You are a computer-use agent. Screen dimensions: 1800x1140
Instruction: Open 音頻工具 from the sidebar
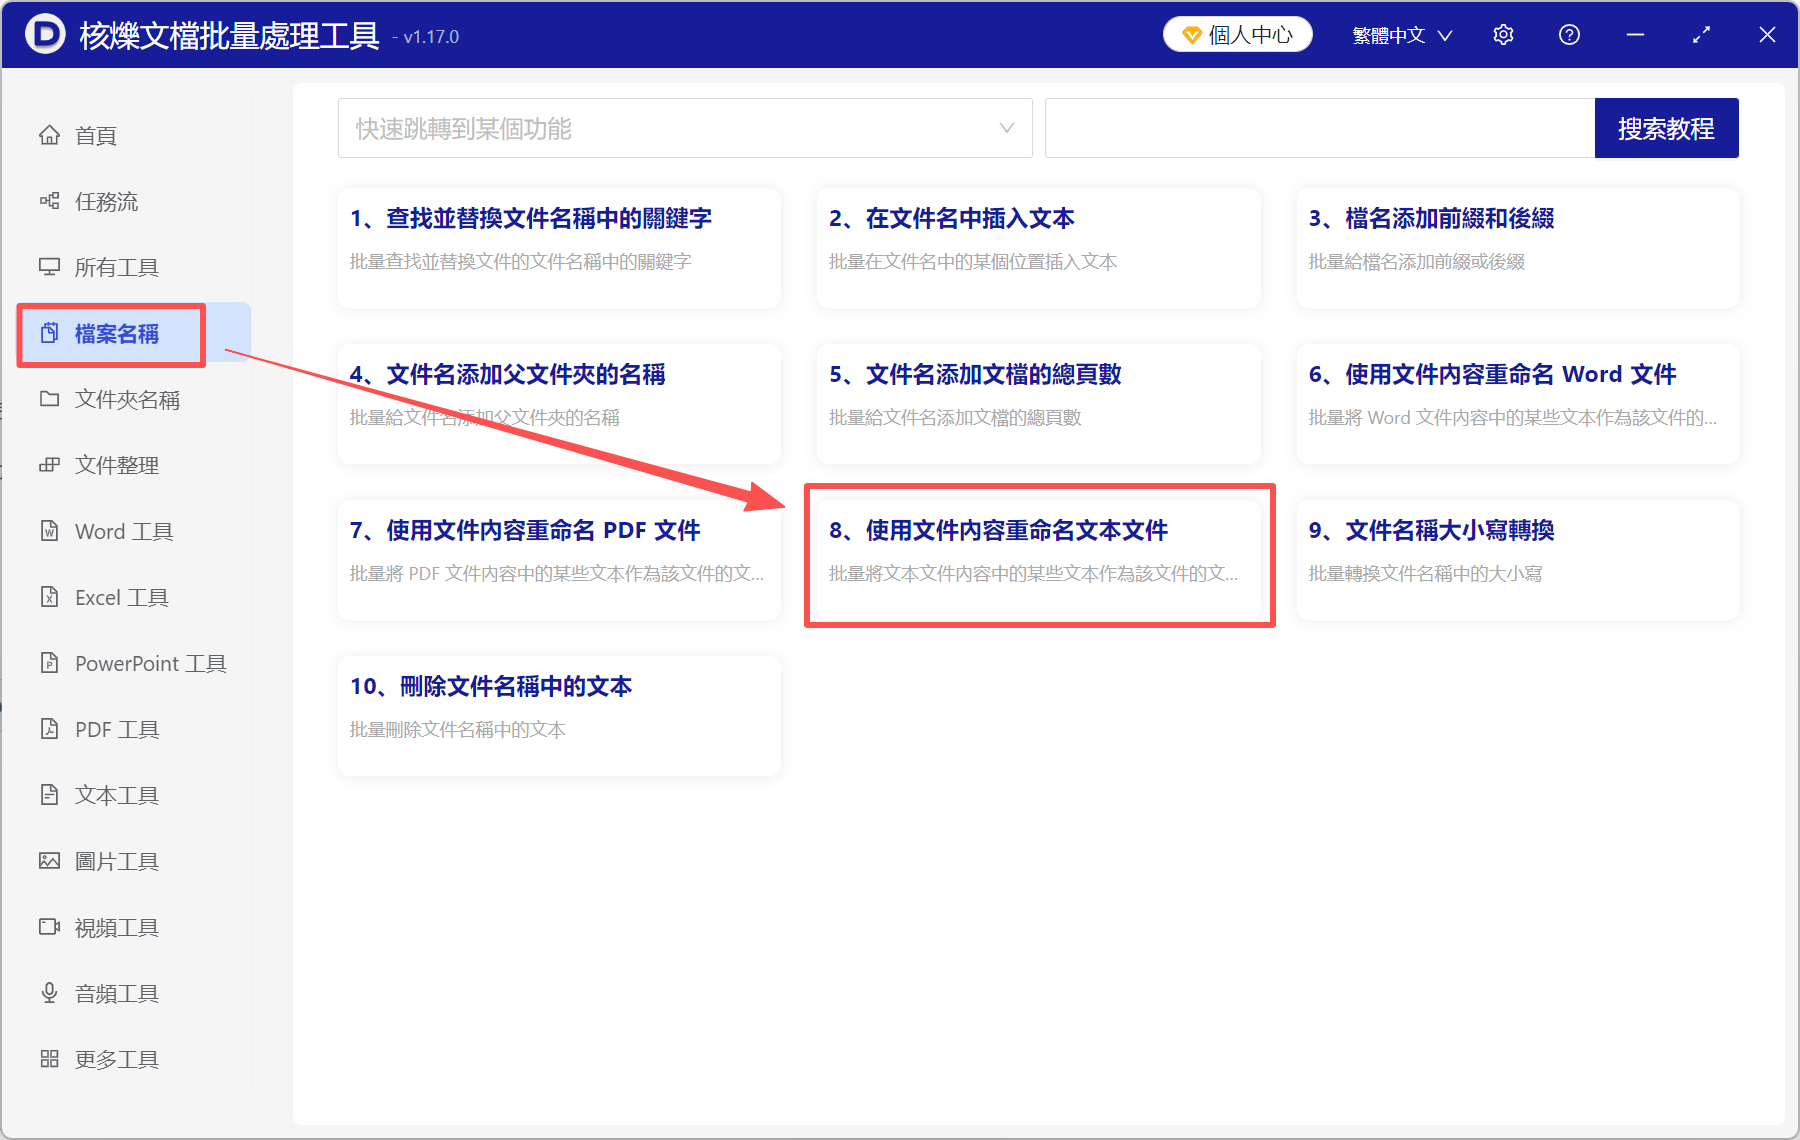[x=115, y=993]
